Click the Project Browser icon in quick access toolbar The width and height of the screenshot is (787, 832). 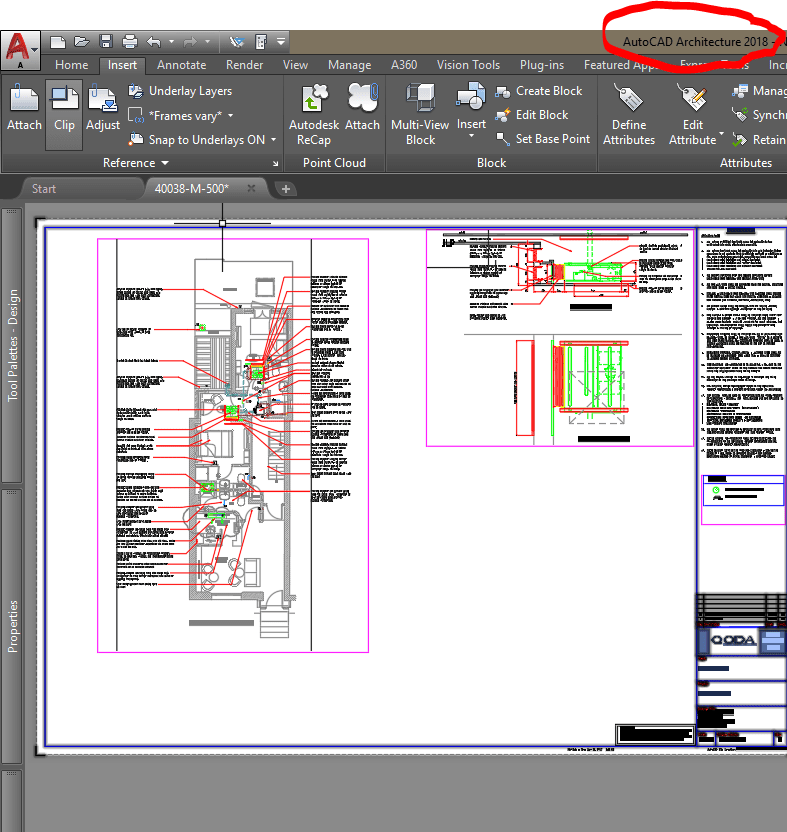[261, 42]
